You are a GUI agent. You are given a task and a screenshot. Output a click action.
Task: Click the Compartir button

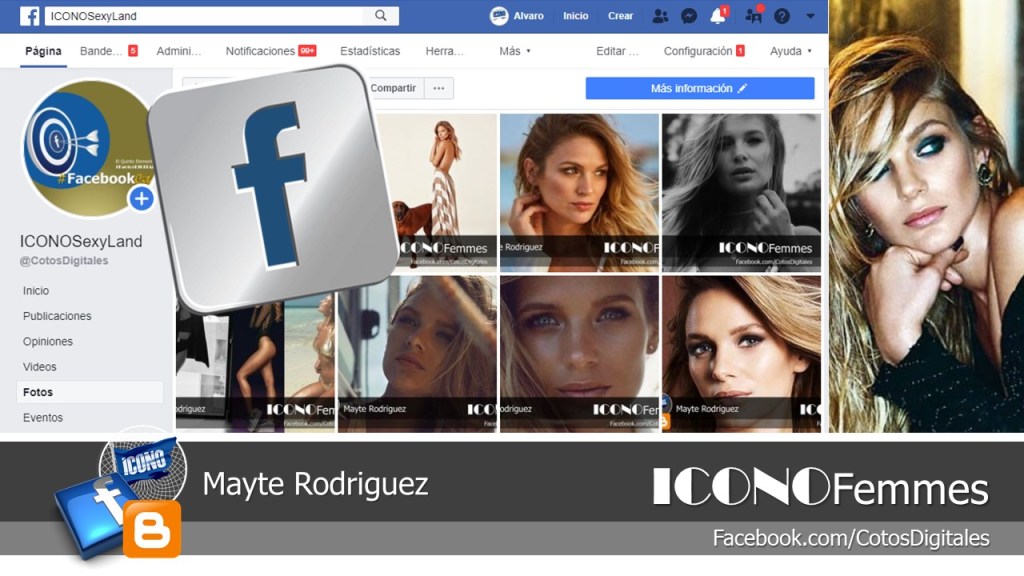coord(393,88)
